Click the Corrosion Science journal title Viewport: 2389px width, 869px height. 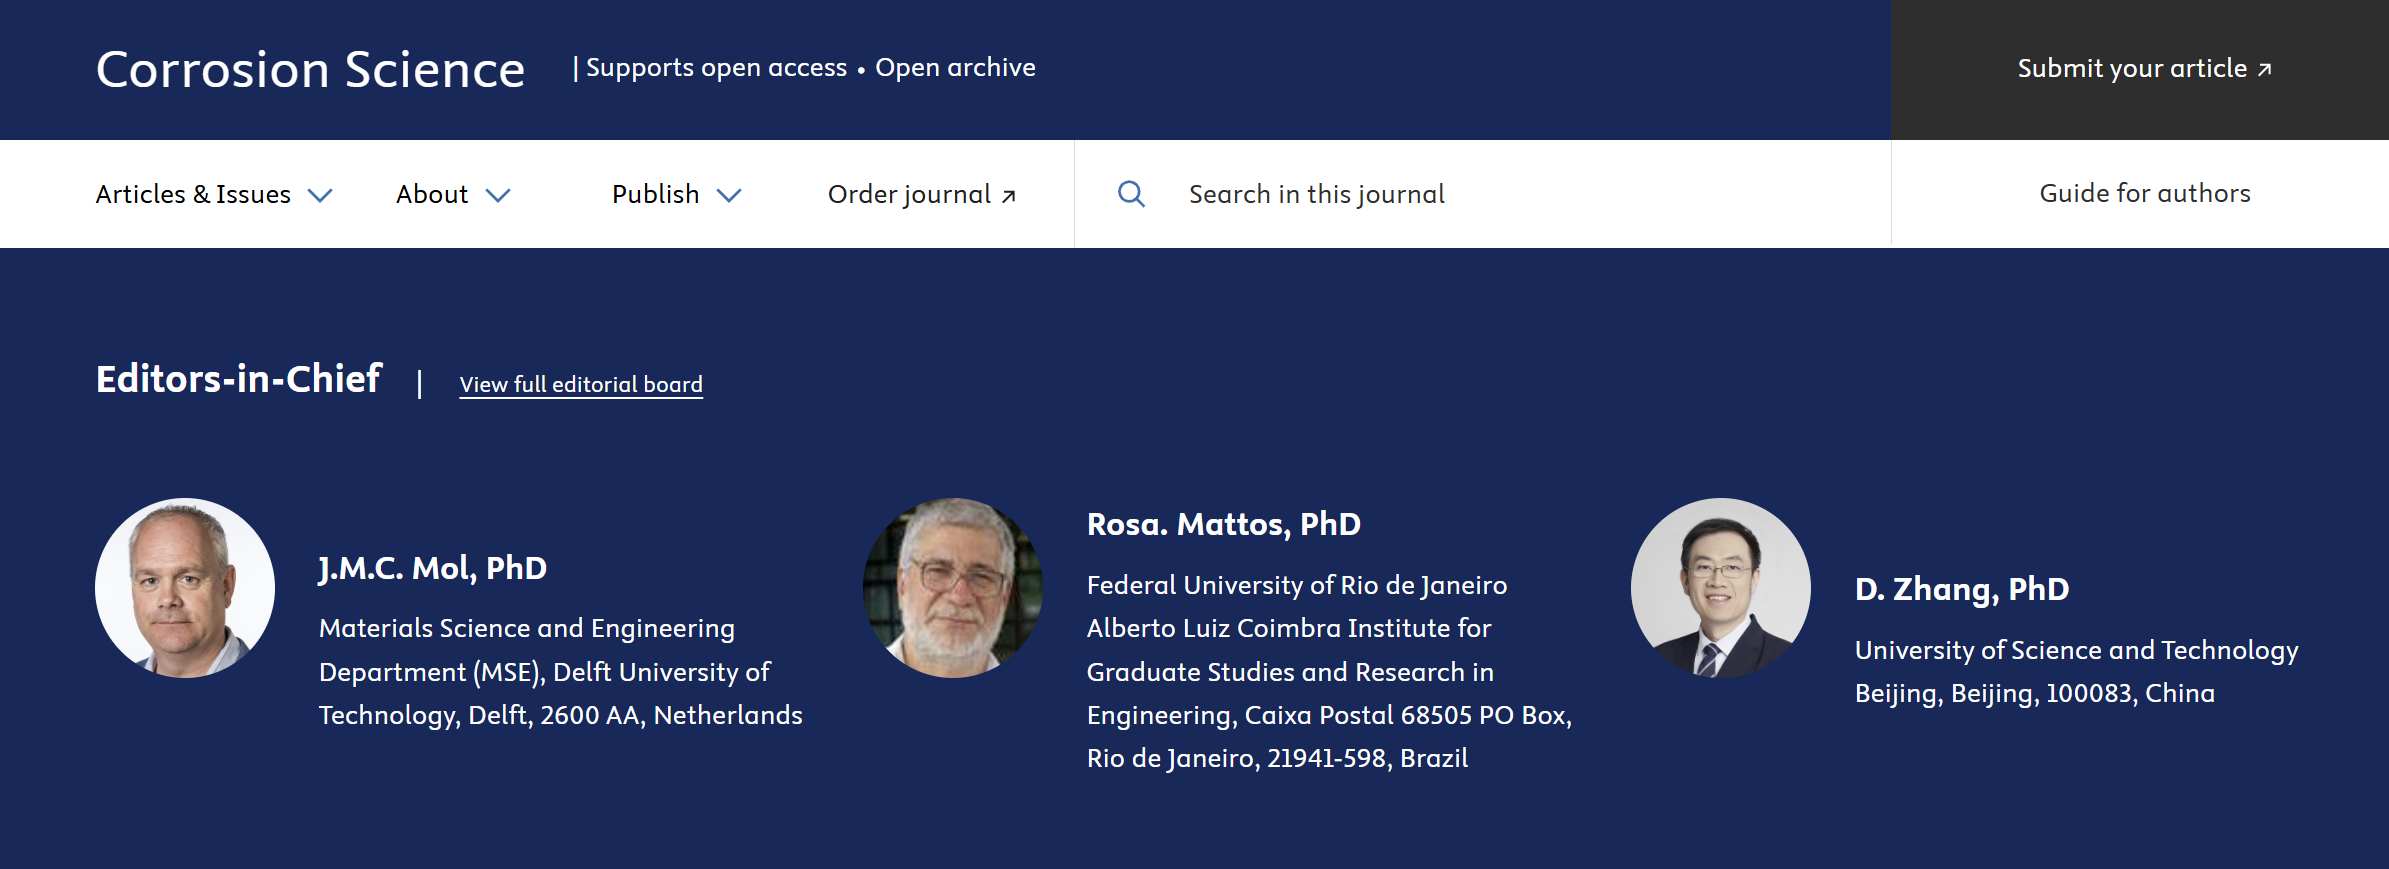[311, 69]
